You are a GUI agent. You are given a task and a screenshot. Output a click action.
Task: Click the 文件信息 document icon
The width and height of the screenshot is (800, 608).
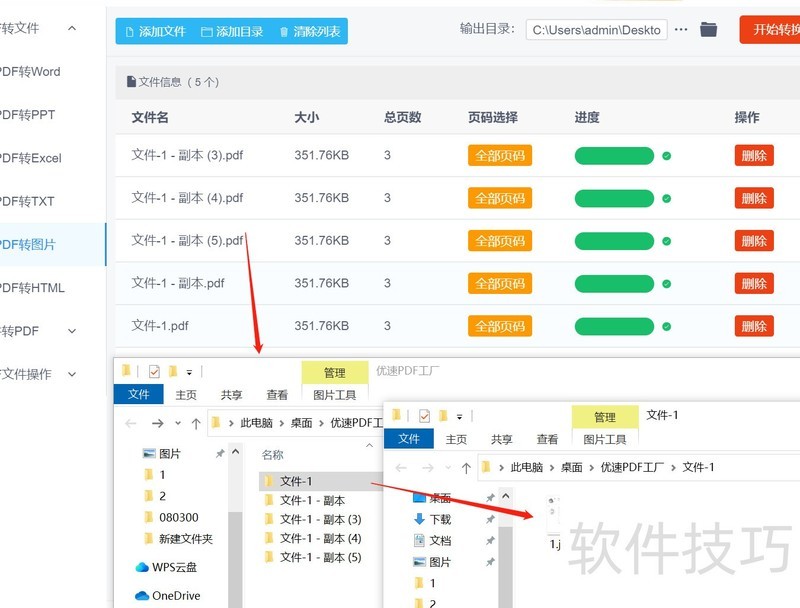coord(132,82)
